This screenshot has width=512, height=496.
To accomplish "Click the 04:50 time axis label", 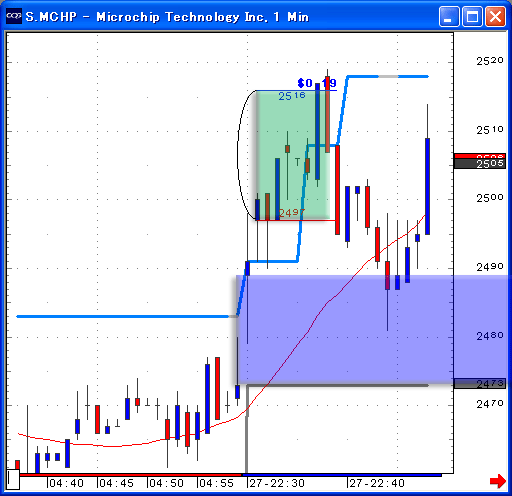I will 167,483.
